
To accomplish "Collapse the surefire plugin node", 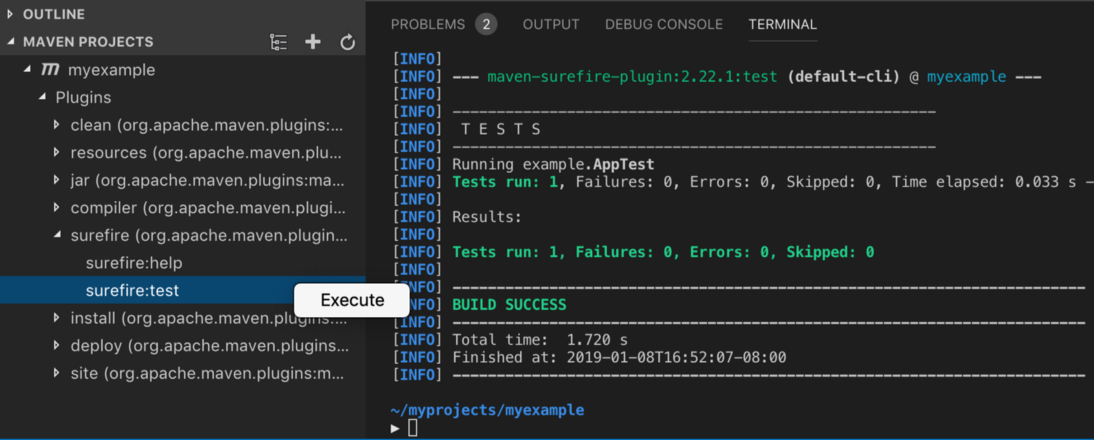I will point(57,236).
